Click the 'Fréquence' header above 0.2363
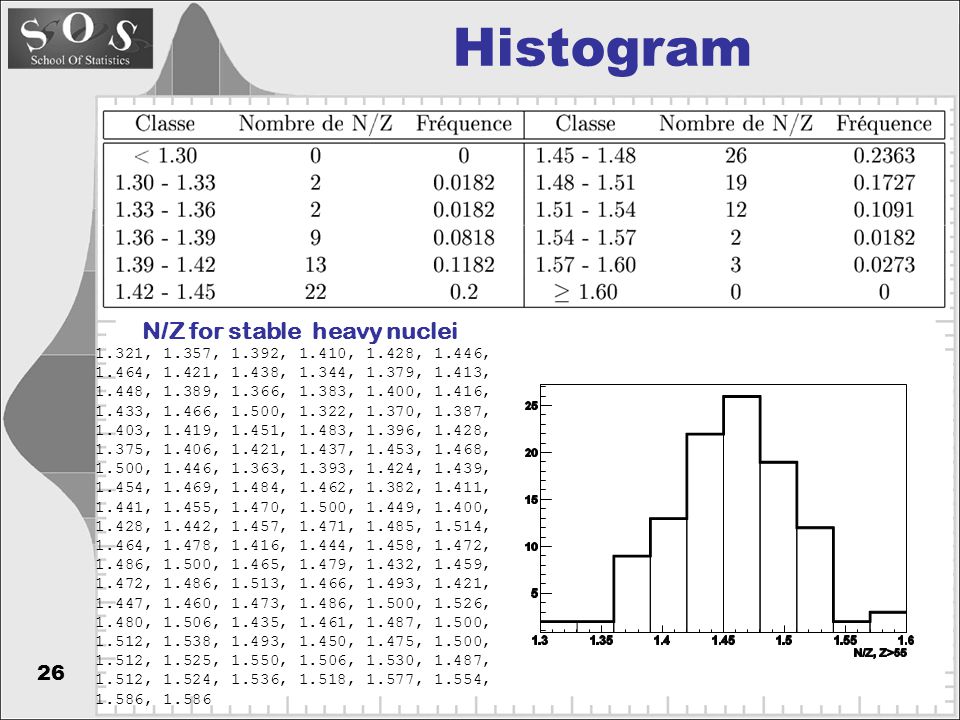Viewport: 960px width, 720px height. point(884,124)
